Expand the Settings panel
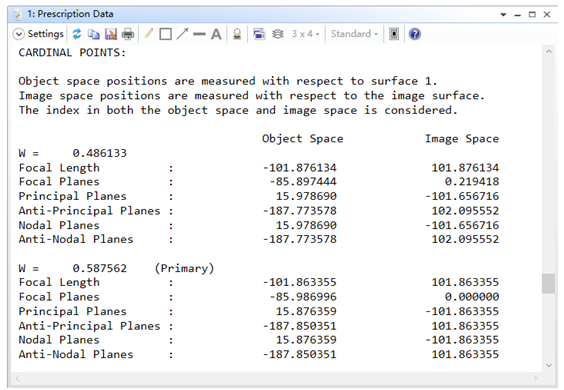Screen dimensions: 564x390 [38, 34]
